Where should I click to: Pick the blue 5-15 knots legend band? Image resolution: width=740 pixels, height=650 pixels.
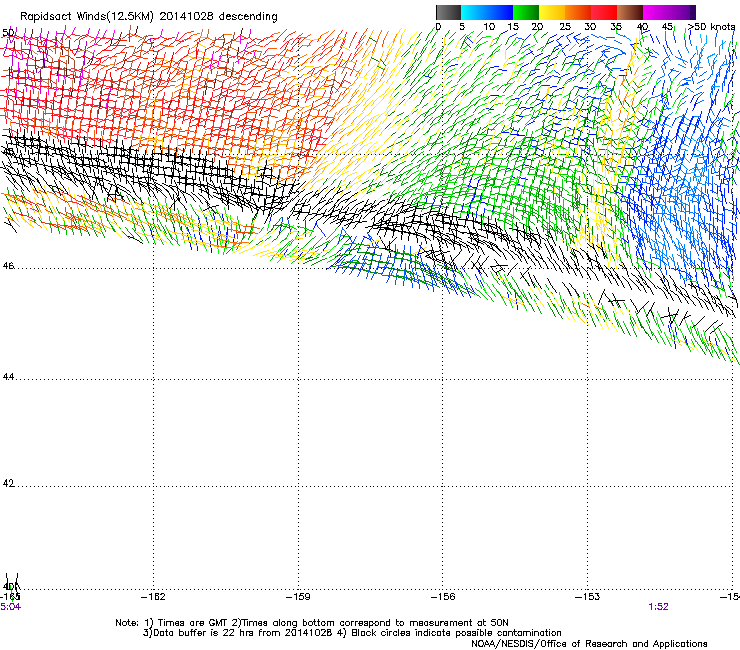[487, 12]
